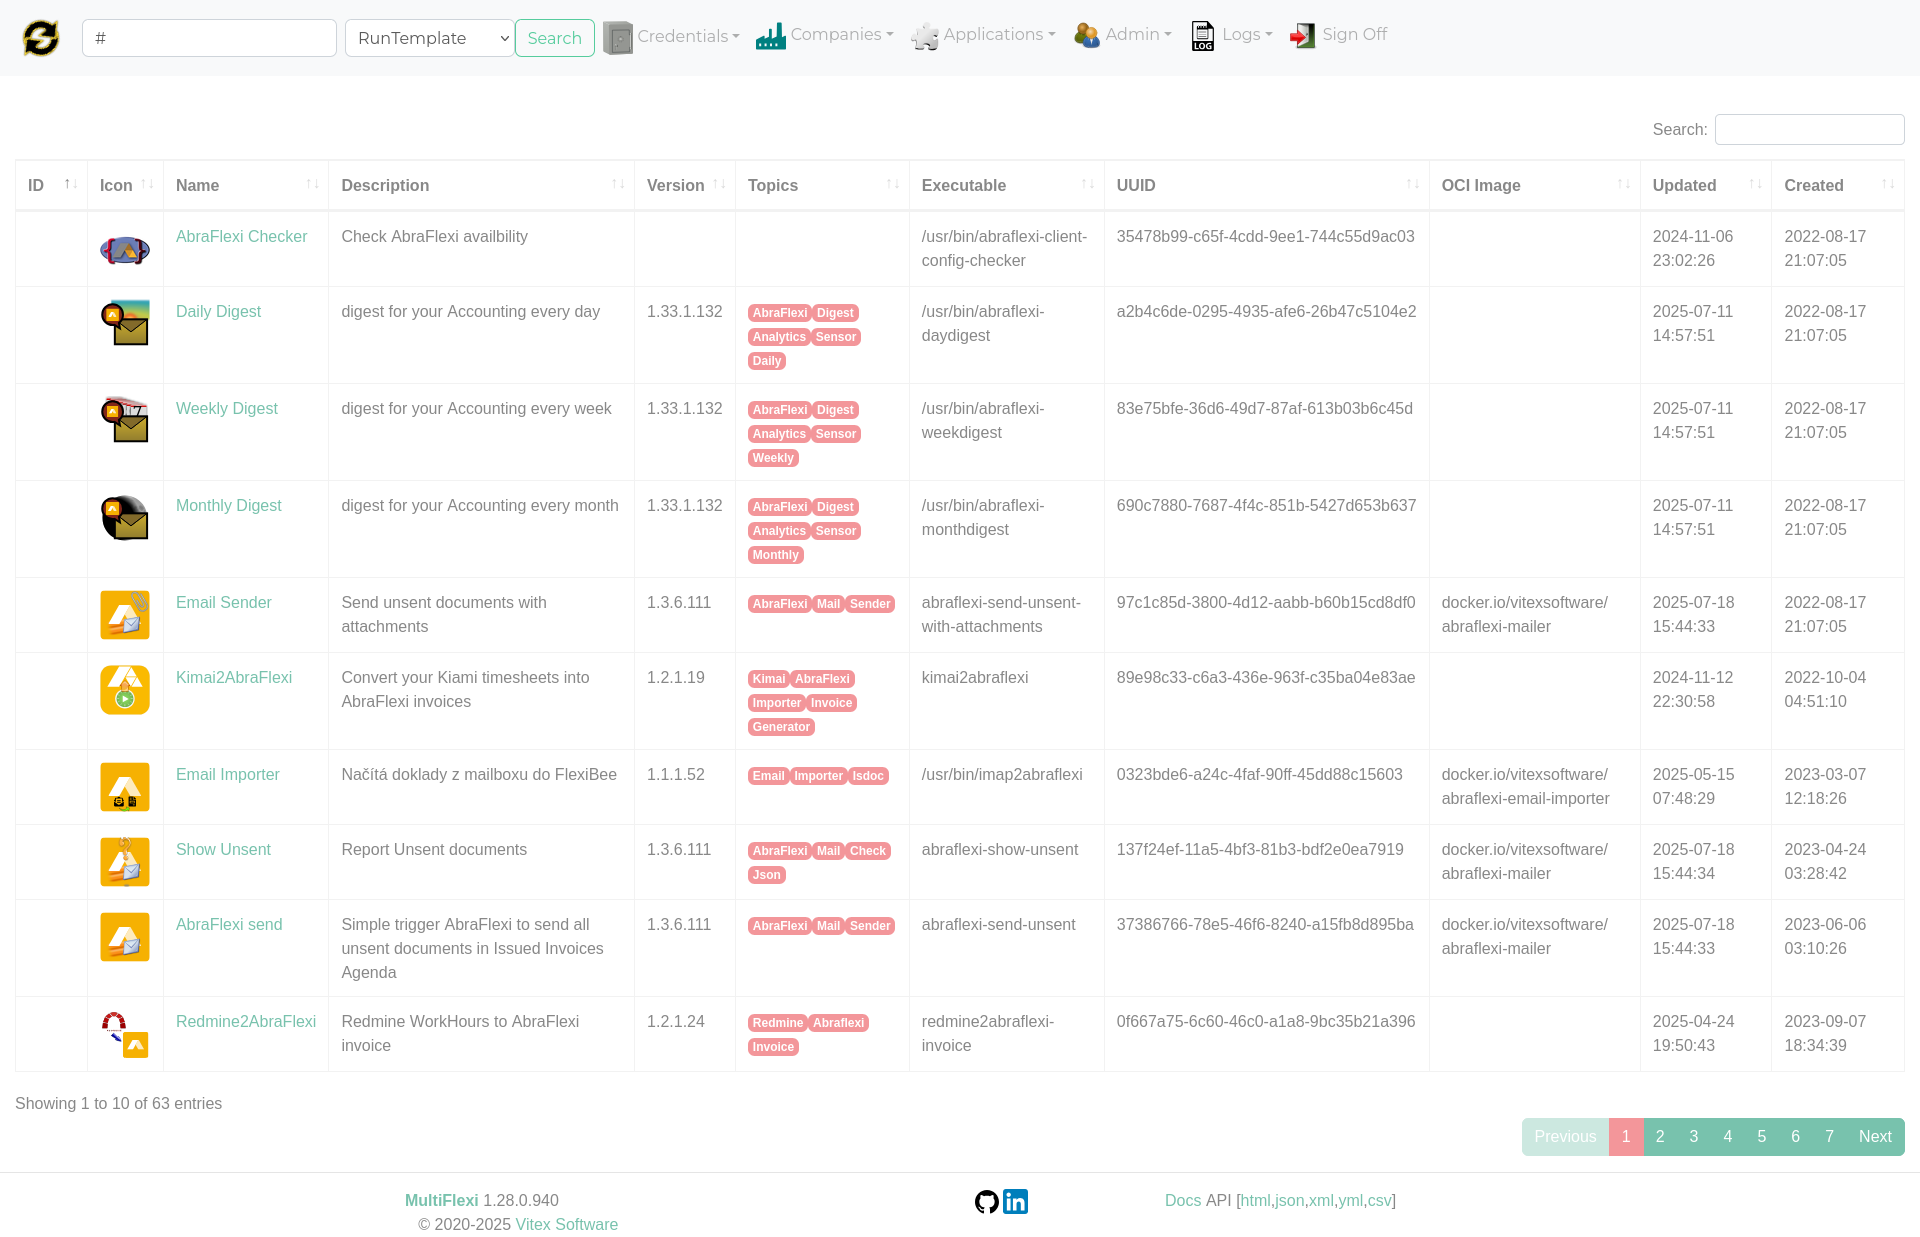This screenshot has width=1920, height=1237.
Task: Open the csv API format link
Action: click(1379, 1201)
